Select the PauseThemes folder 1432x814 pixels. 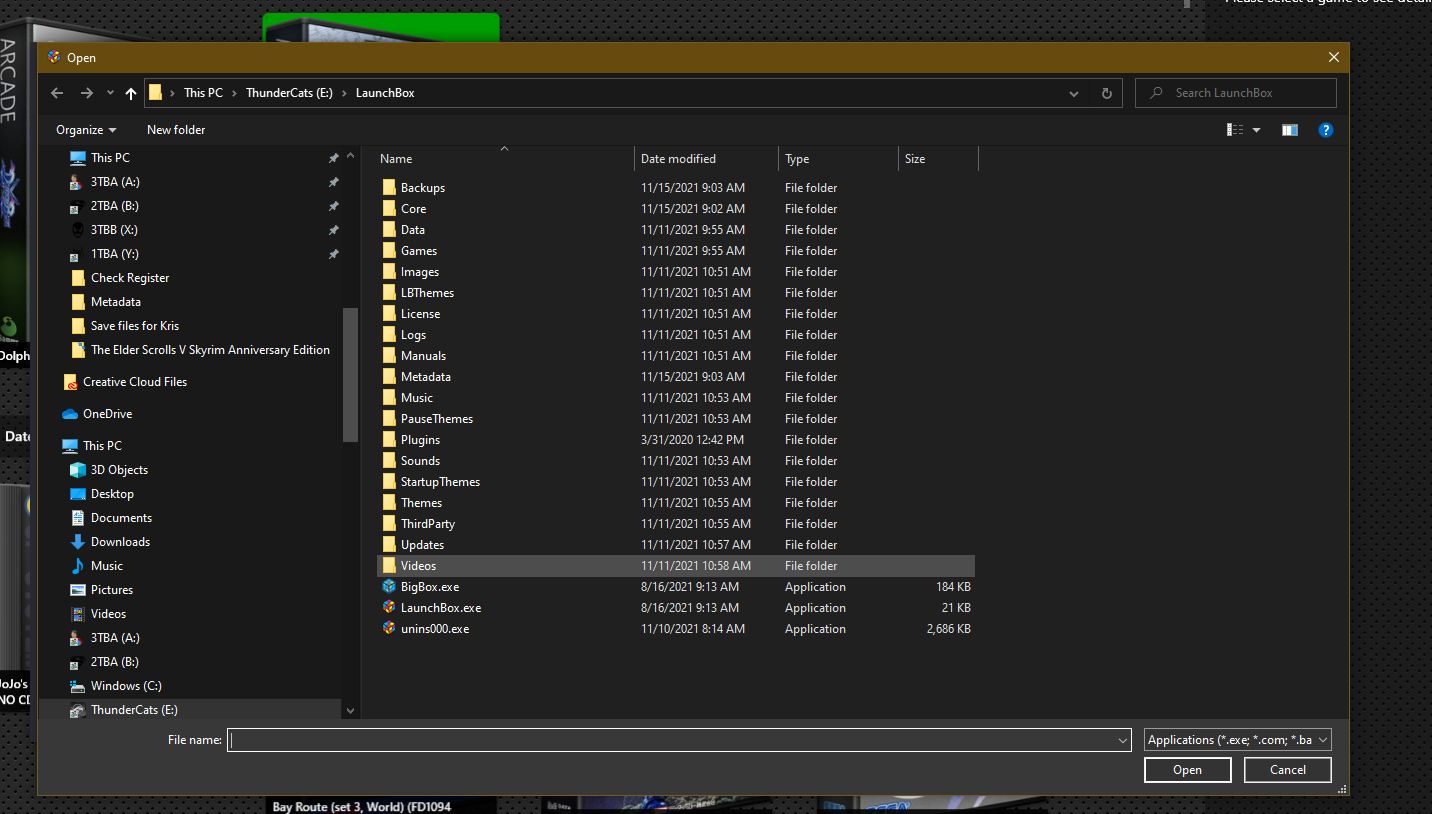[436, 419]
